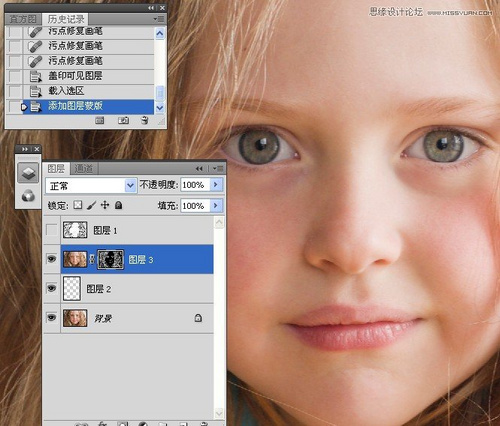Click the Channels icon in the collapsed dock
Screen dimensions: 500x426
[x=28, y=196]
